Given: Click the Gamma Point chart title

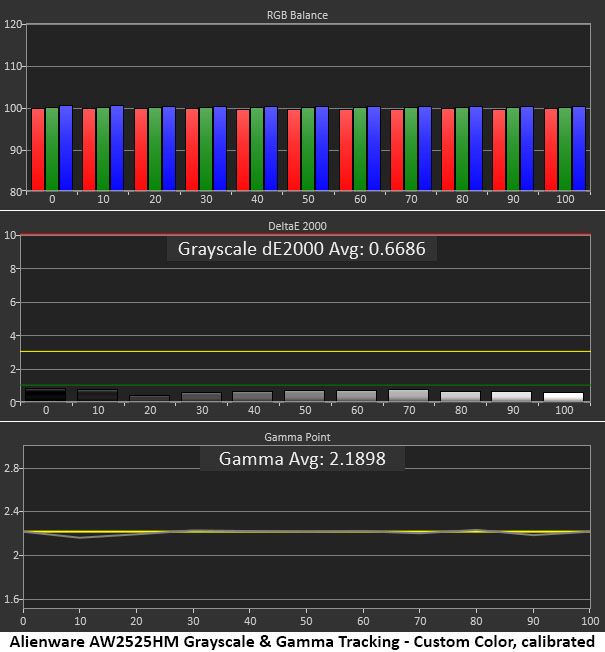Looking at the screenshot, I should point(297,437).
